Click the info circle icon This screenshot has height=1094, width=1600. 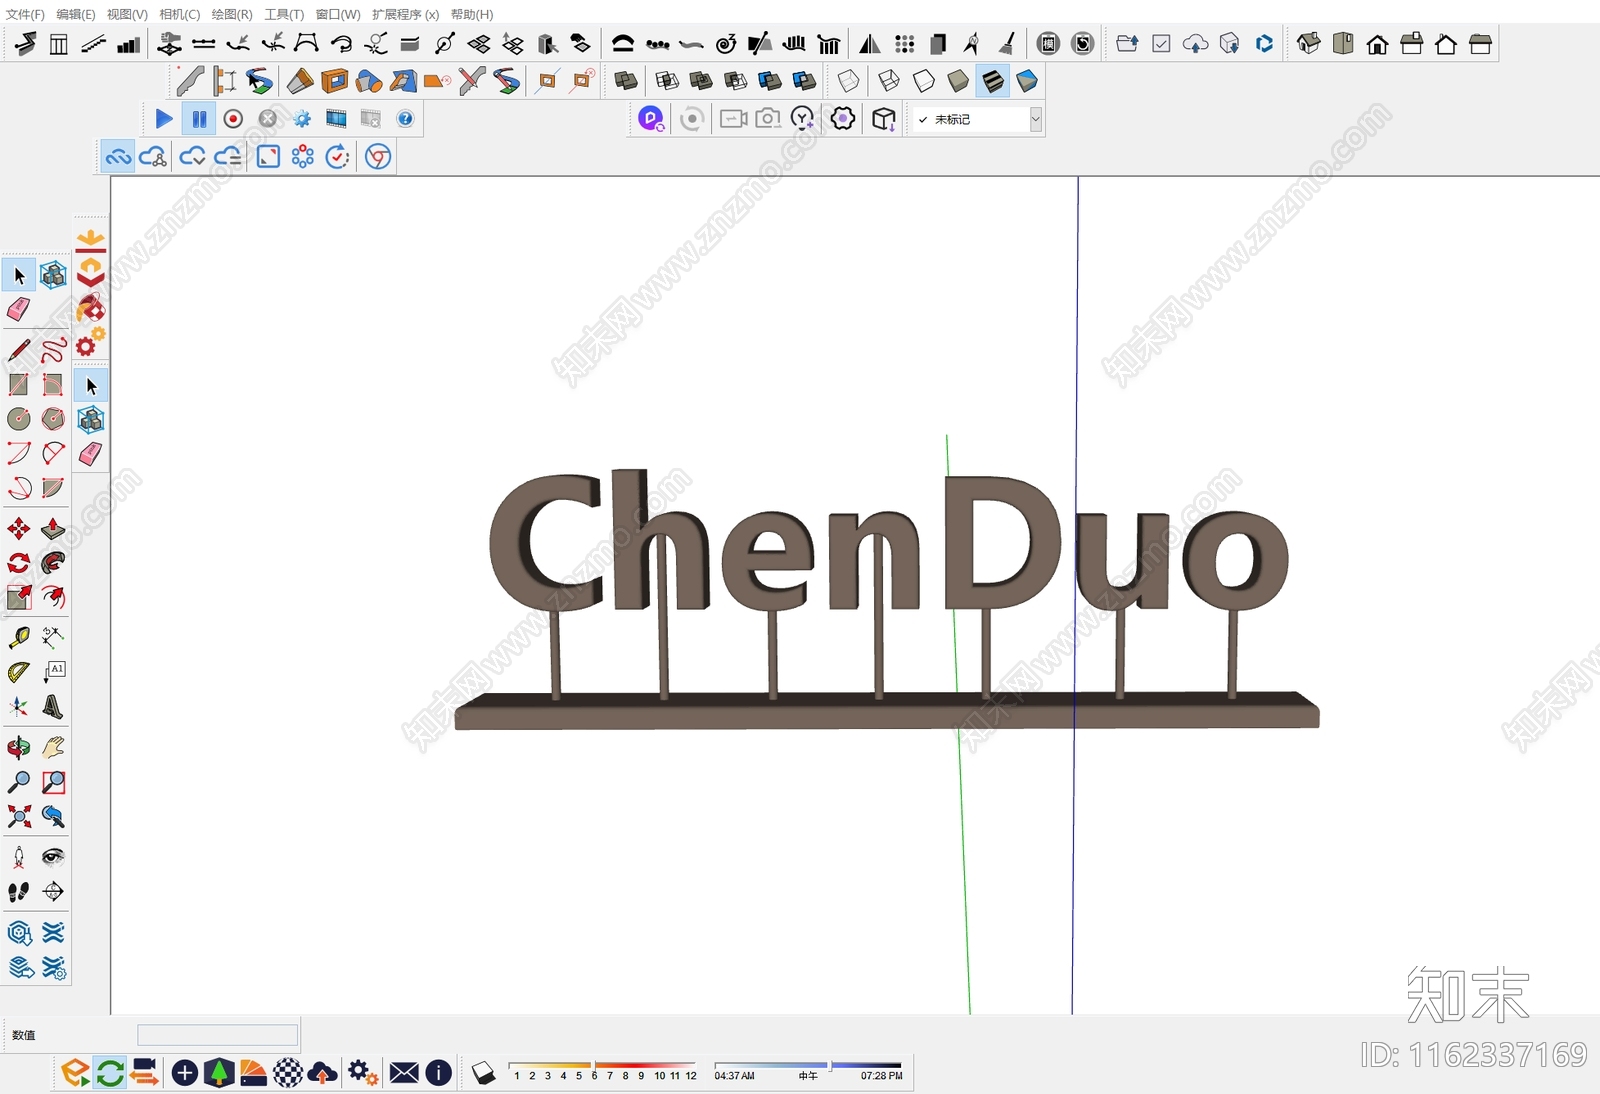438,1073
